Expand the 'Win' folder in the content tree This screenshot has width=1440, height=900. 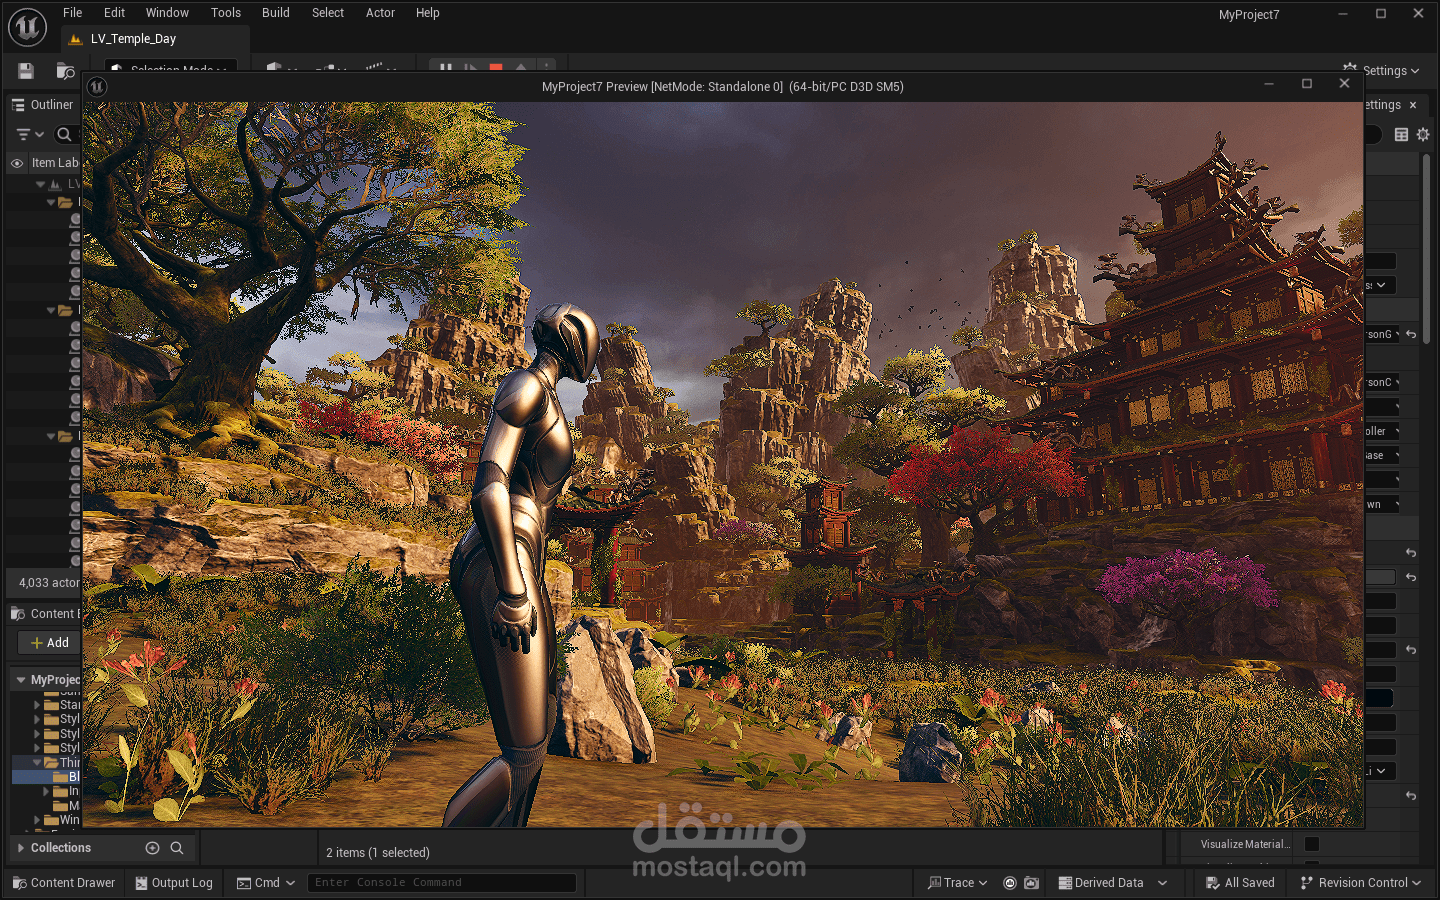click(37, 820)
